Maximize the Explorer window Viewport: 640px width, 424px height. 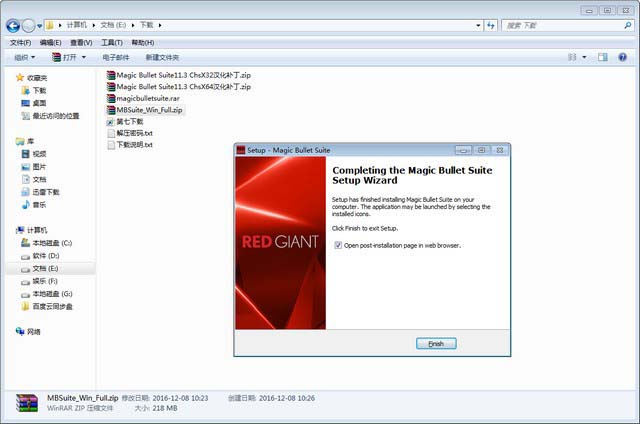coord(607,11)
